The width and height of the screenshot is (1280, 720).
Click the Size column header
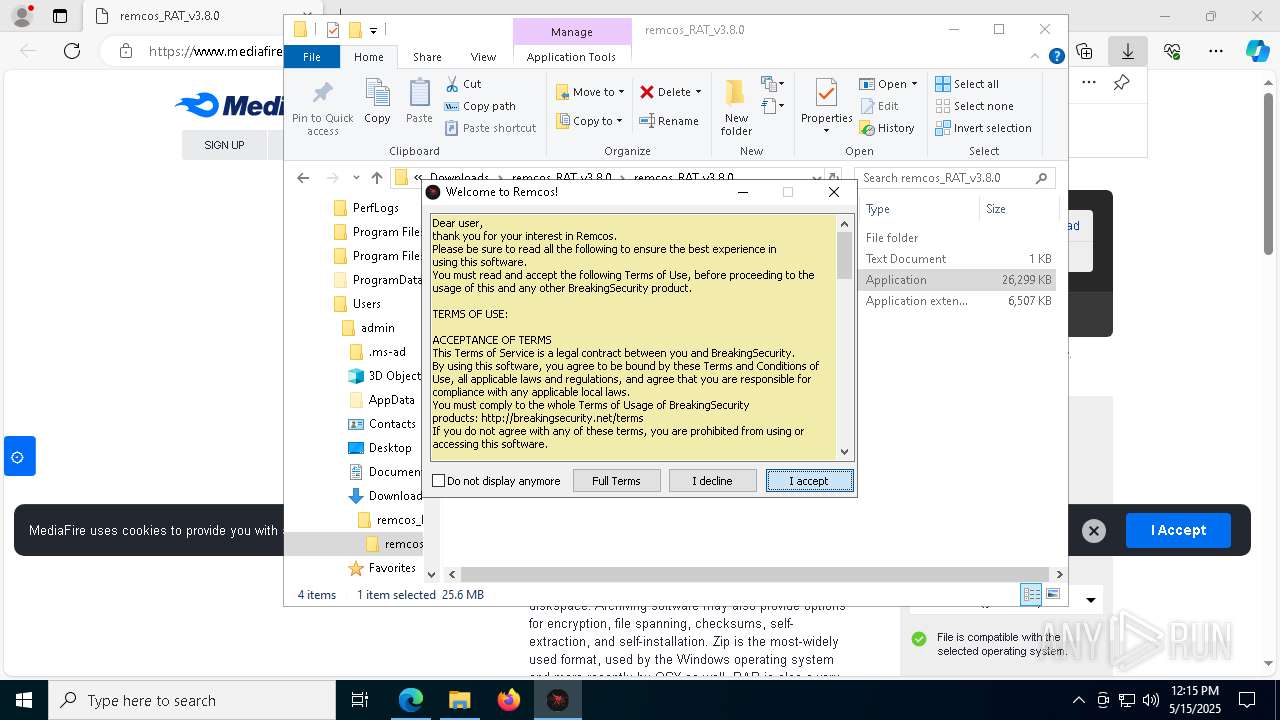pyautogui.click(x=1017, y=209)
